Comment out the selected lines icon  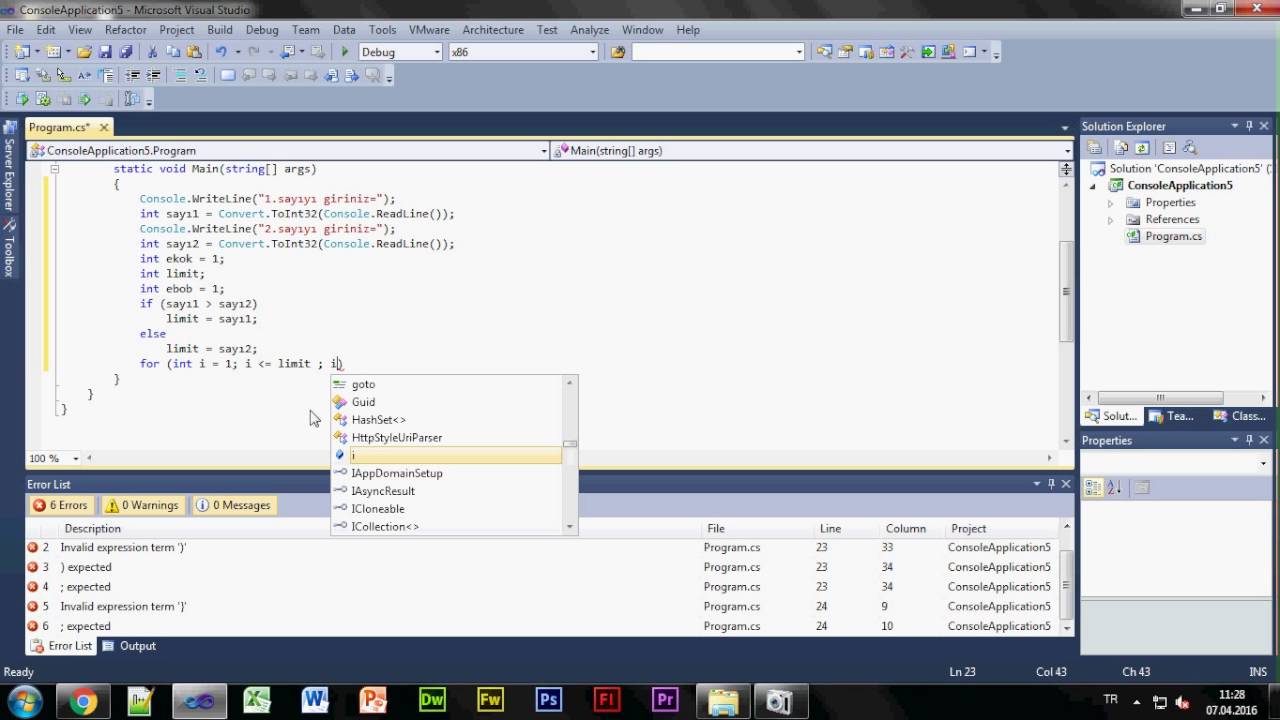pyautogui.click(x=181, y=76)
